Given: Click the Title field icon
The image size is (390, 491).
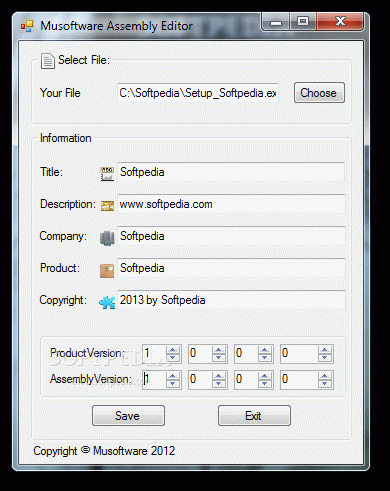Looking at the screenshot, I should point(107,174).
